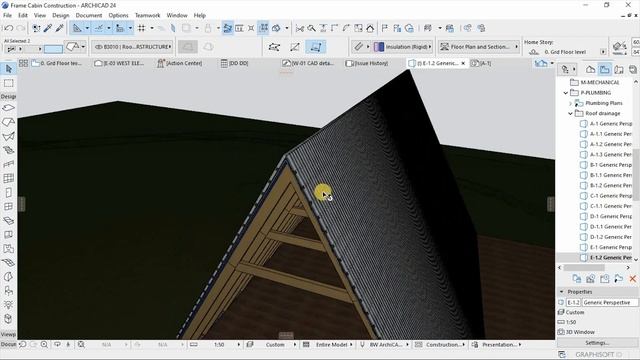Select the second roof geometry method icon

295,47
